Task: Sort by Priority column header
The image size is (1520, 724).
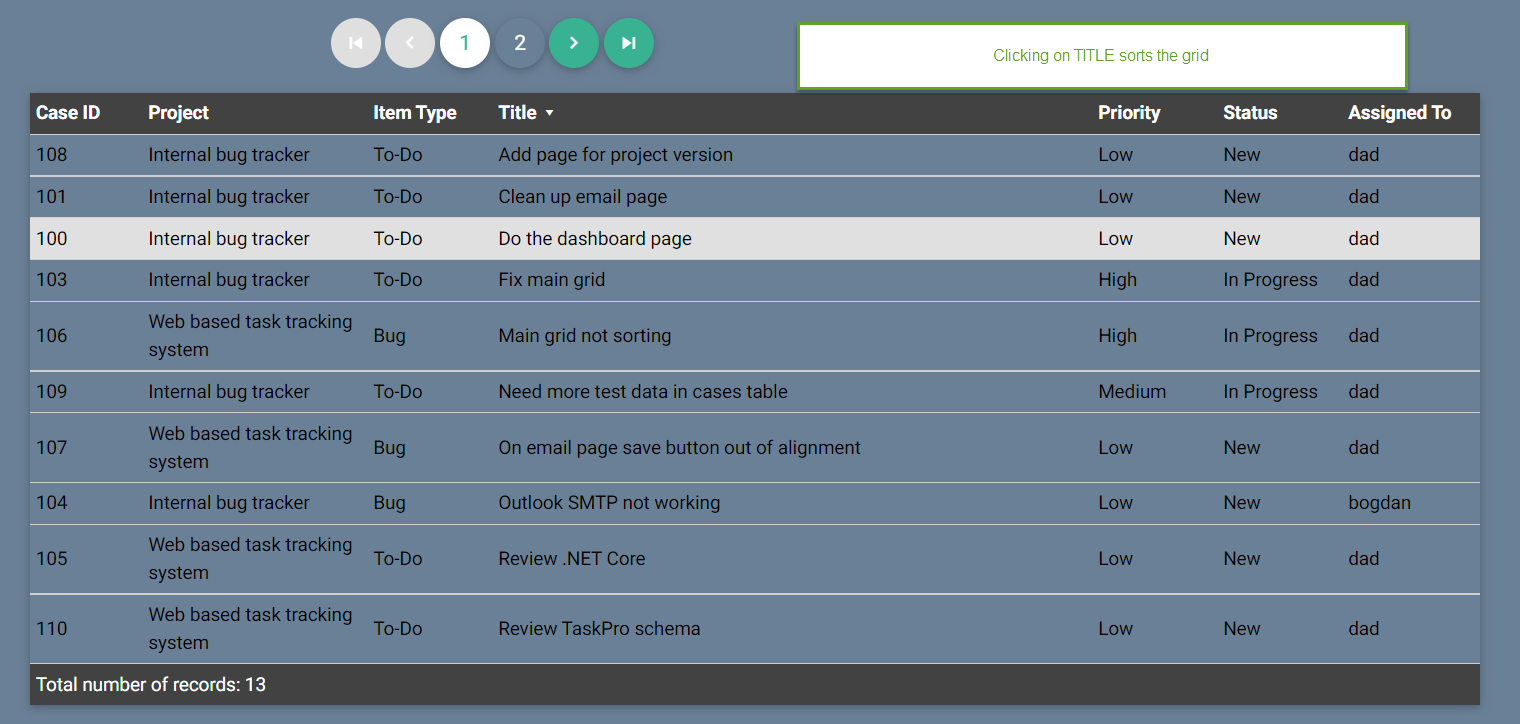Action: click(1129, 113)
